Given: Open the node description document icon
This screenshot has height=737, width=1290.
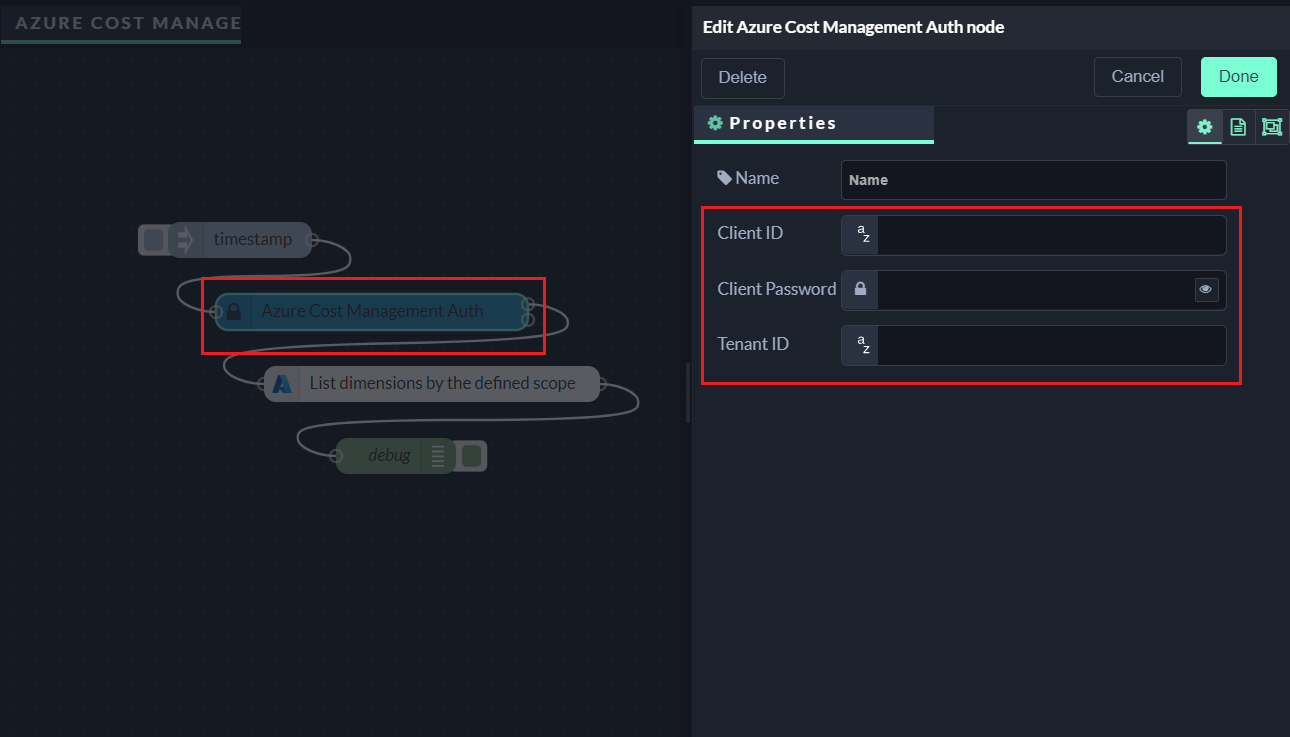Looking at the screenshot, I should 1238,127.
